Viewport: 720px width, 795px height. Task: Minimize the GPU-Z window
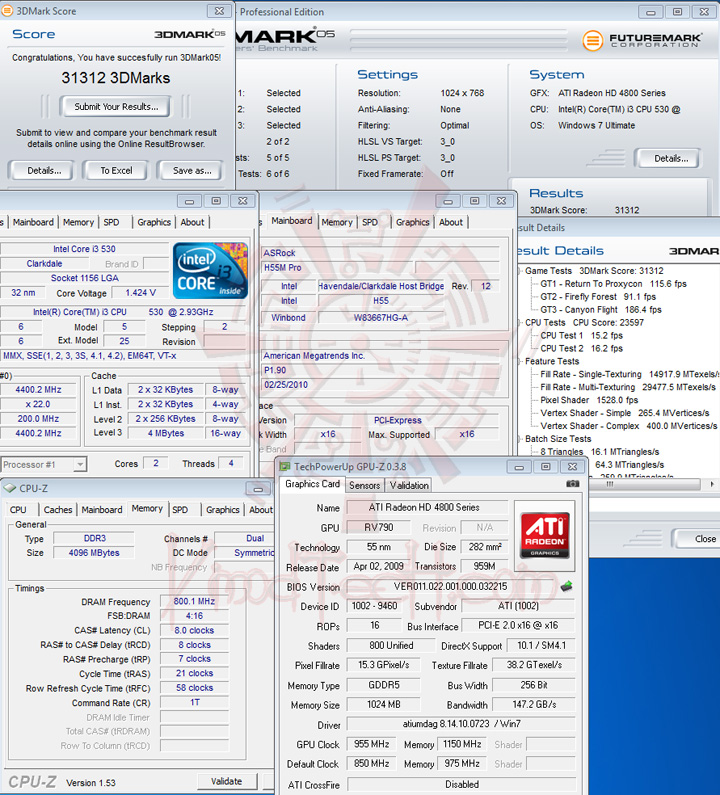(x=519, y=467)
